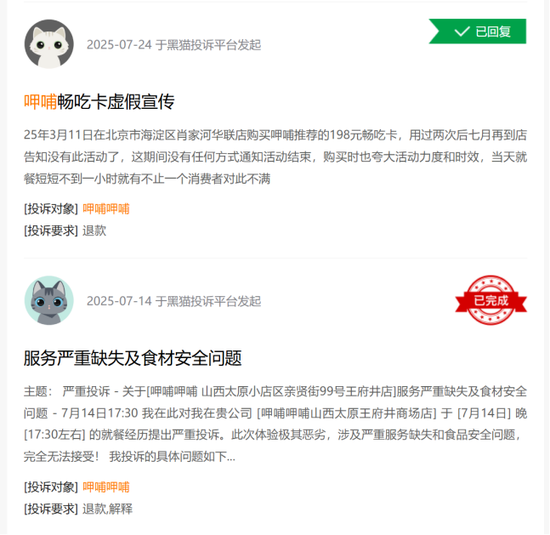Click highlighted 呷哺 keyword in first title
This screenshot has width=550, height=535.
(x=40, y=102)
